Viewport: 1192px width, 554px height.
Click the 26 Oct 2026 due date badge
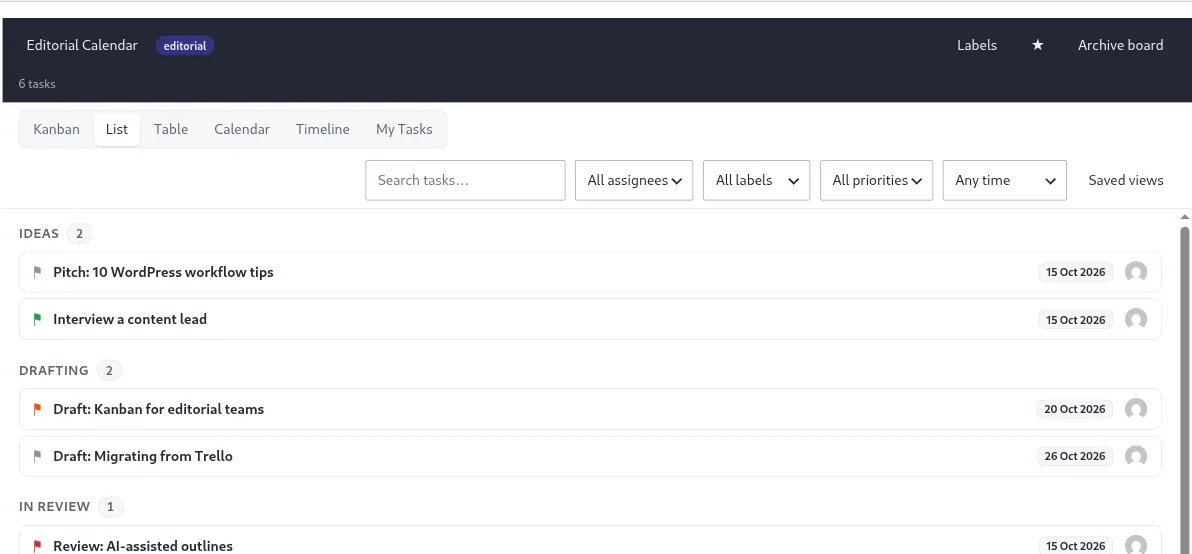pyautogui.click(x=1075, y=456)
